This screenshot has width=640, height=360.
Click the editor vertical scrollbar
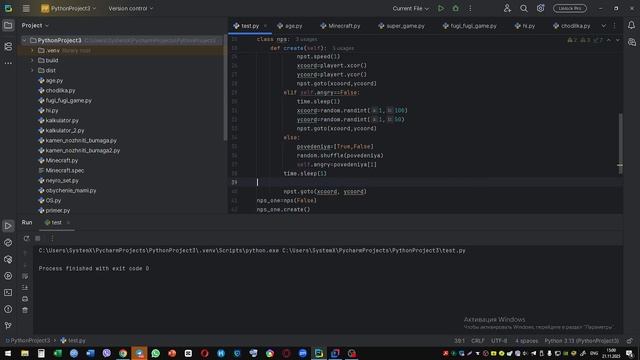620,143
